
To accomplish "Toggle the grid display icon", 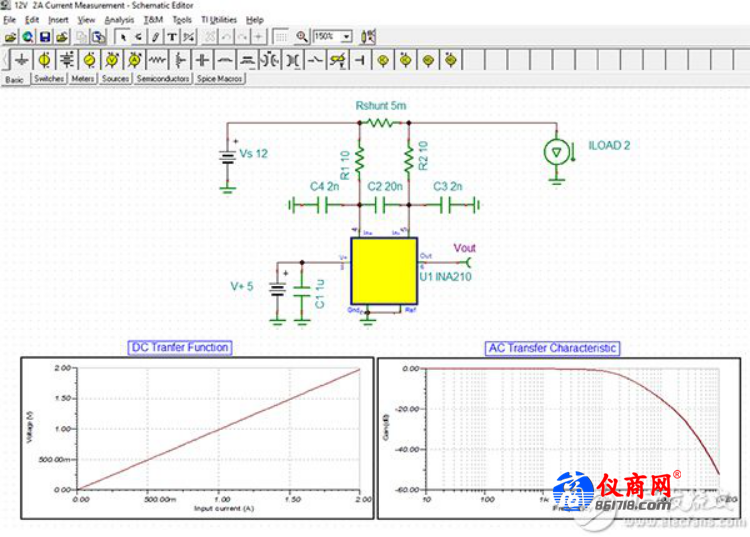I will click(x=281, y=37).
